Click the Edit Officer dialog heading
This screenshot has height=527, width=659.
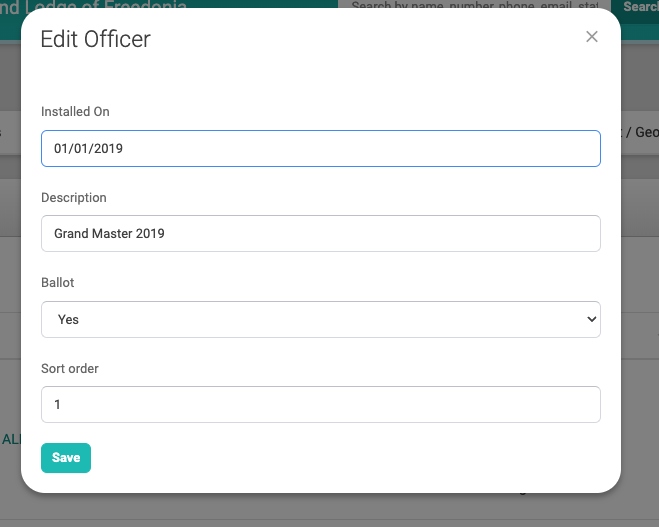coord(95,39)
